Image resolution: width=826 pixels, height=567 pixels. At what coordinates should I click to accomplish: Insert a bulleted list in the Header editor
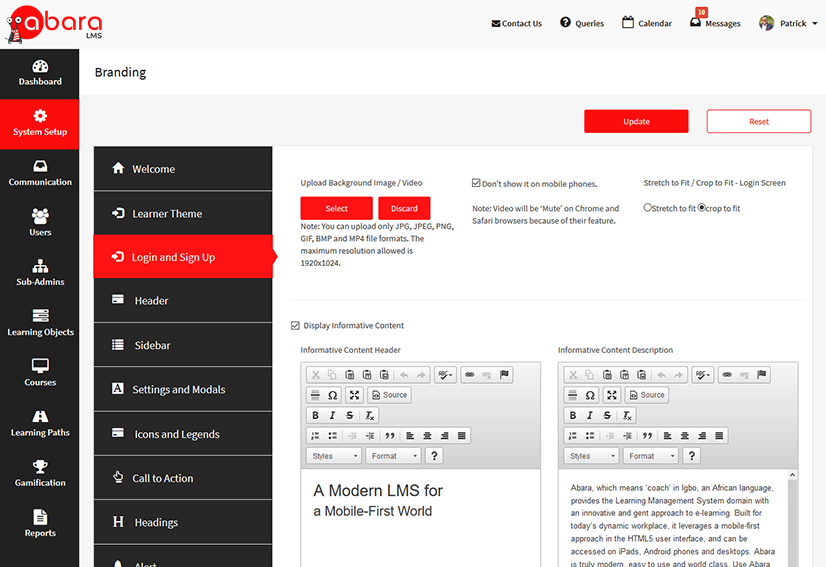tap(332, 435)
